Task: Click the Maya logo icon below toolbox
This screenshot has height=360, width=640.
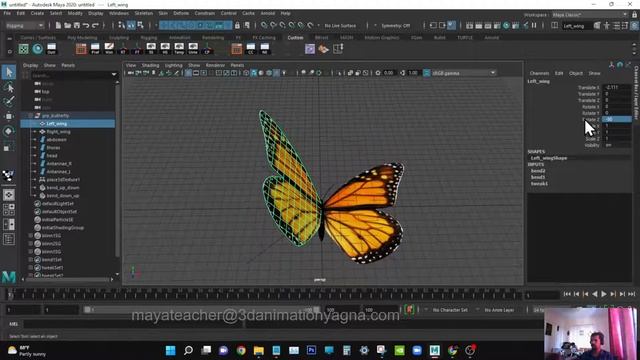Action: [x=9, y=277]
